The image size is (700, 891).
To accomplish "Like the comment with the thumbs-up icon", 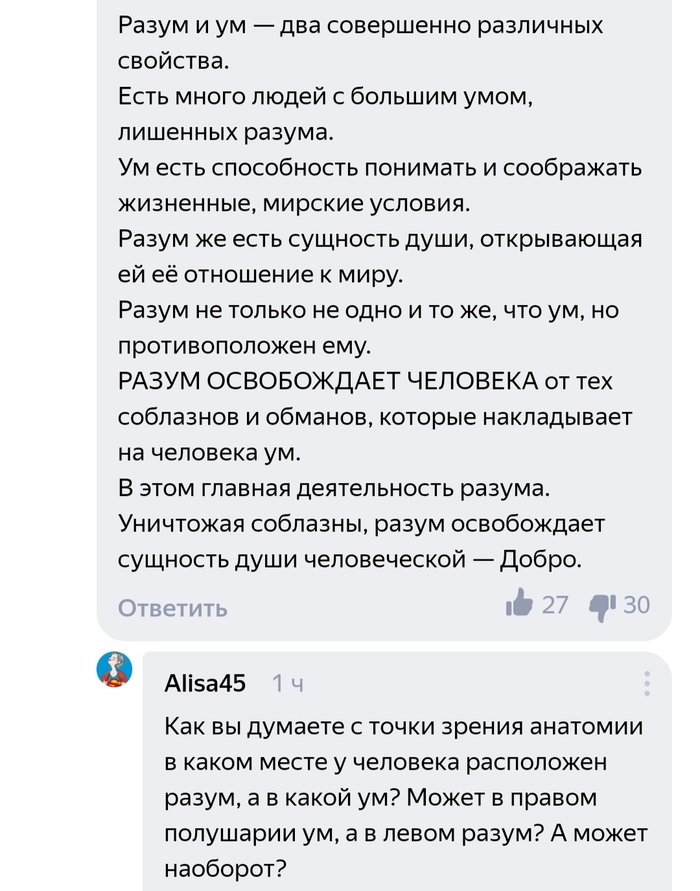I will (x=519, y=603).
